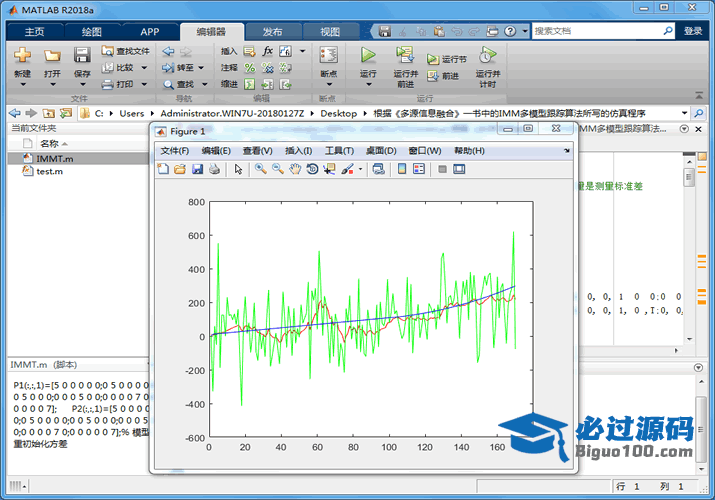Click the smart indent icon
The width and height of the screenshot is (715, 500).
pos(249,84)
